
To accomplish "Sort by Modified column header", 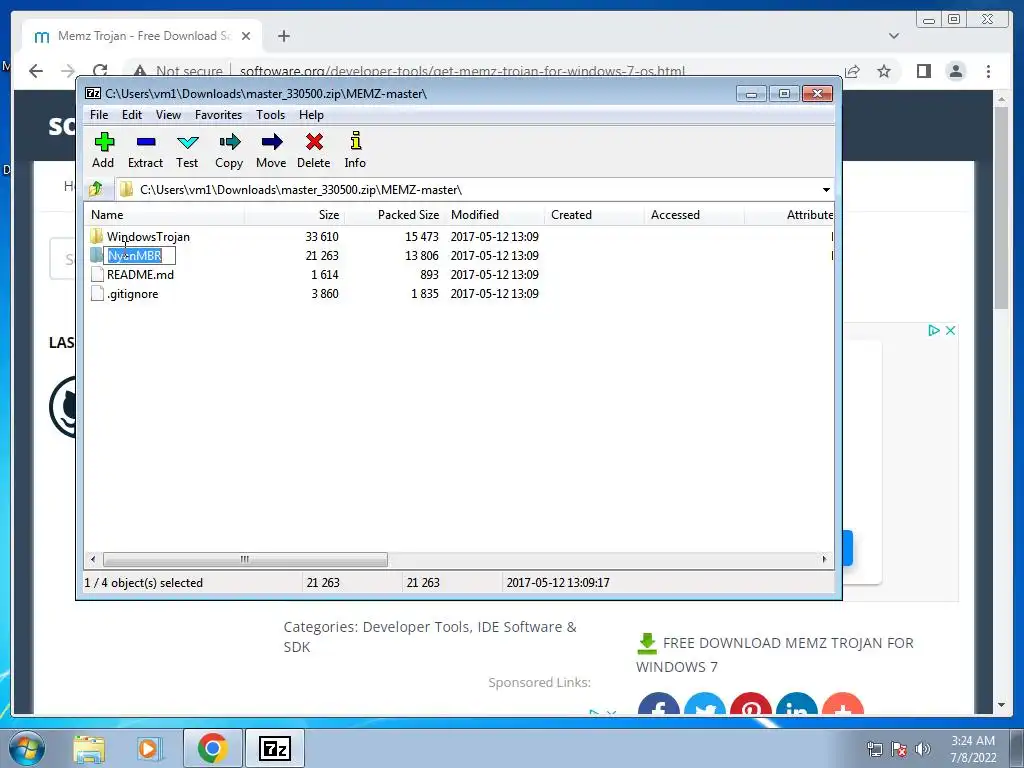I will (x=494, y=215).
